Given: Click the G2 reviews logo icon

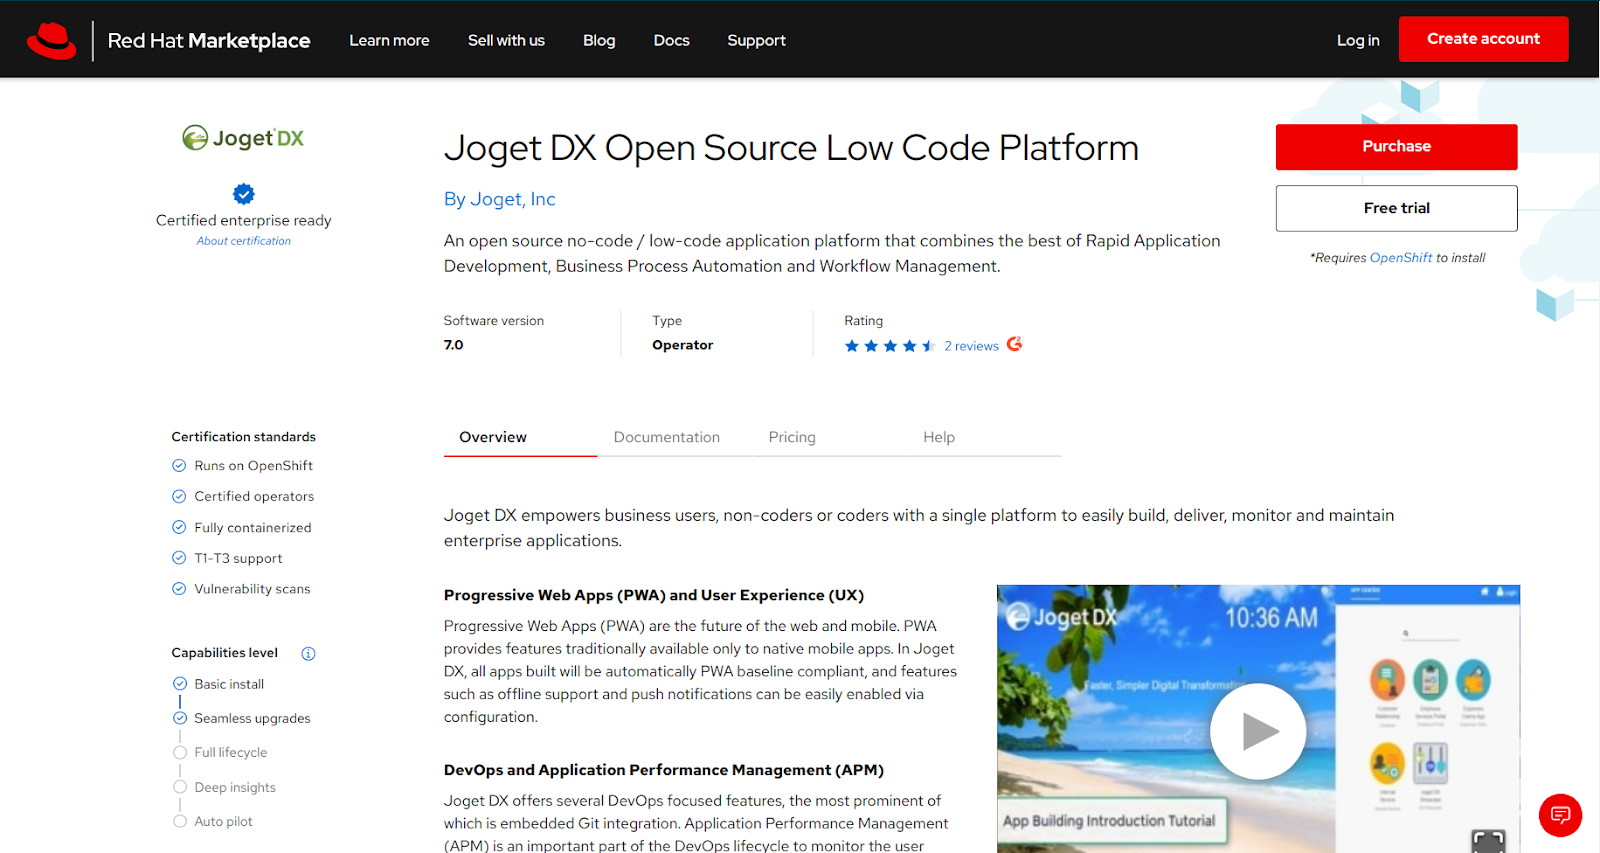Looking at the screenshot, I should click(1014, 344).
